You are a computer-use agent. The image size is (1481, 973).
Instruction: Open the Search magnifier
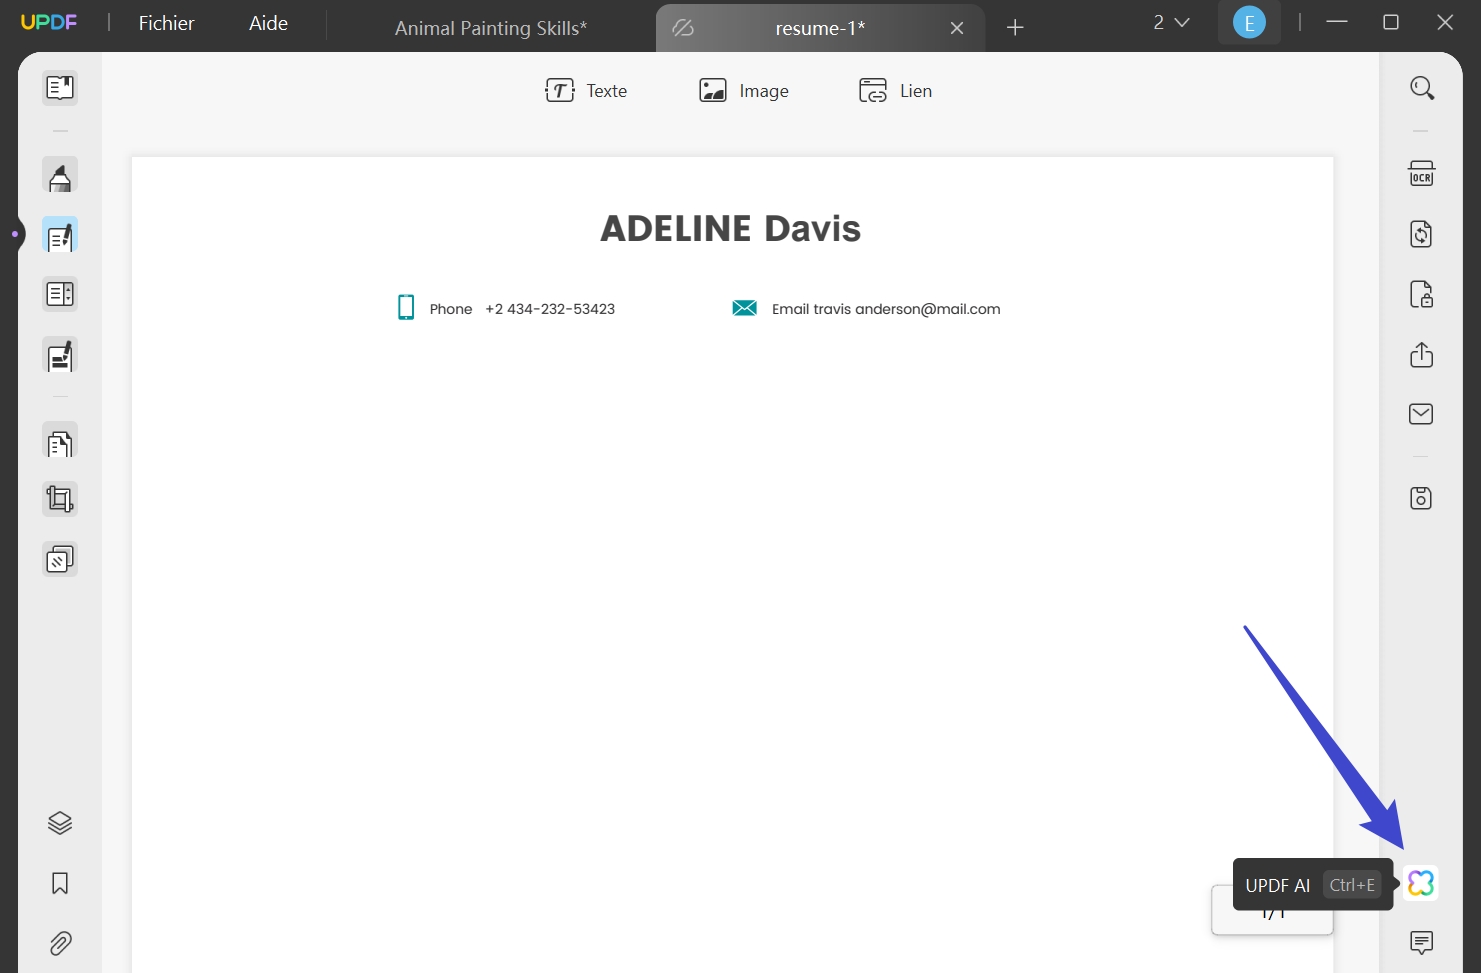1422,88
